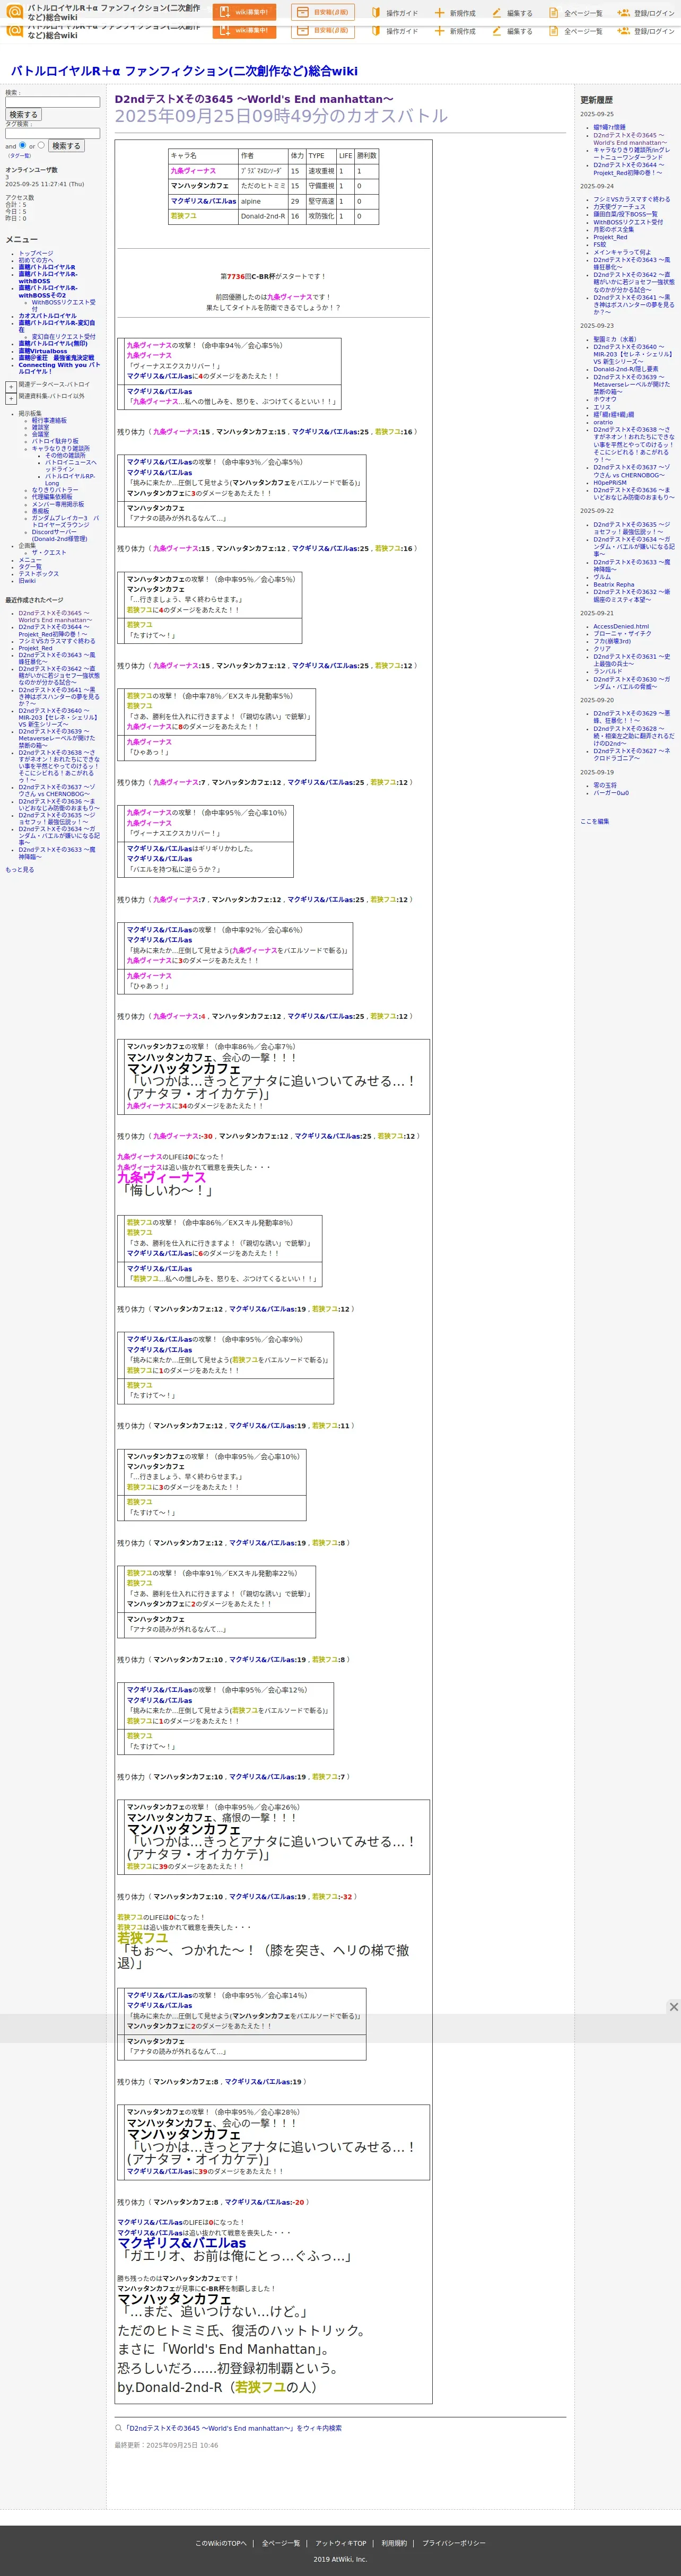Select the 'or' tag search radio button

[41, 145]
